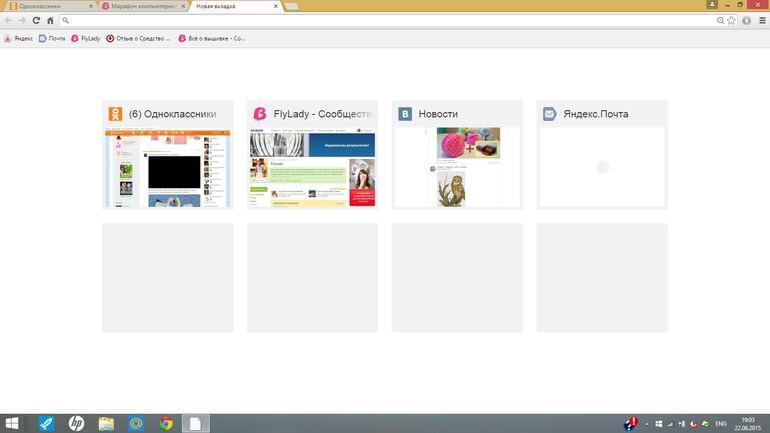Open the FlyLady bookmark
This screenshot has width=770, height=433.
pyautogui.click(x=86, y=38)
